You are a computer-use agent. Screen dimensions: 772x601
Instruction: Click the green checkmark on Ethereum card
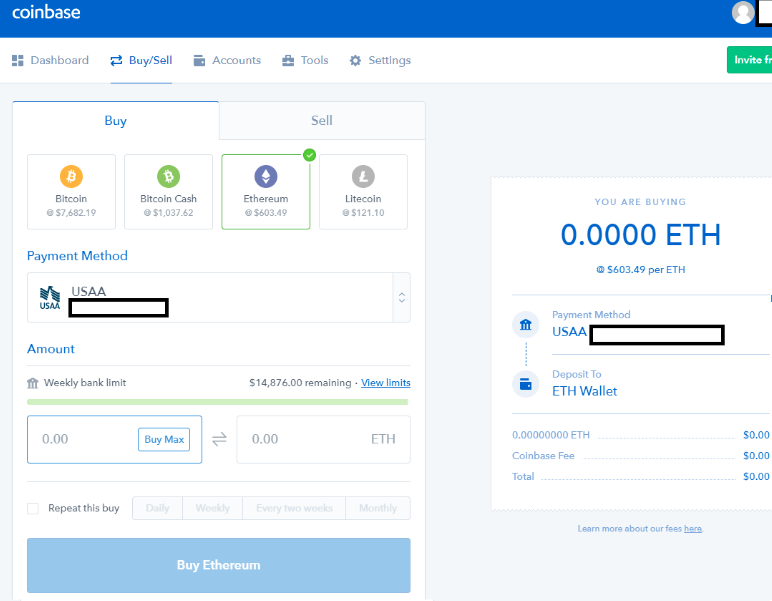point(309,155)
